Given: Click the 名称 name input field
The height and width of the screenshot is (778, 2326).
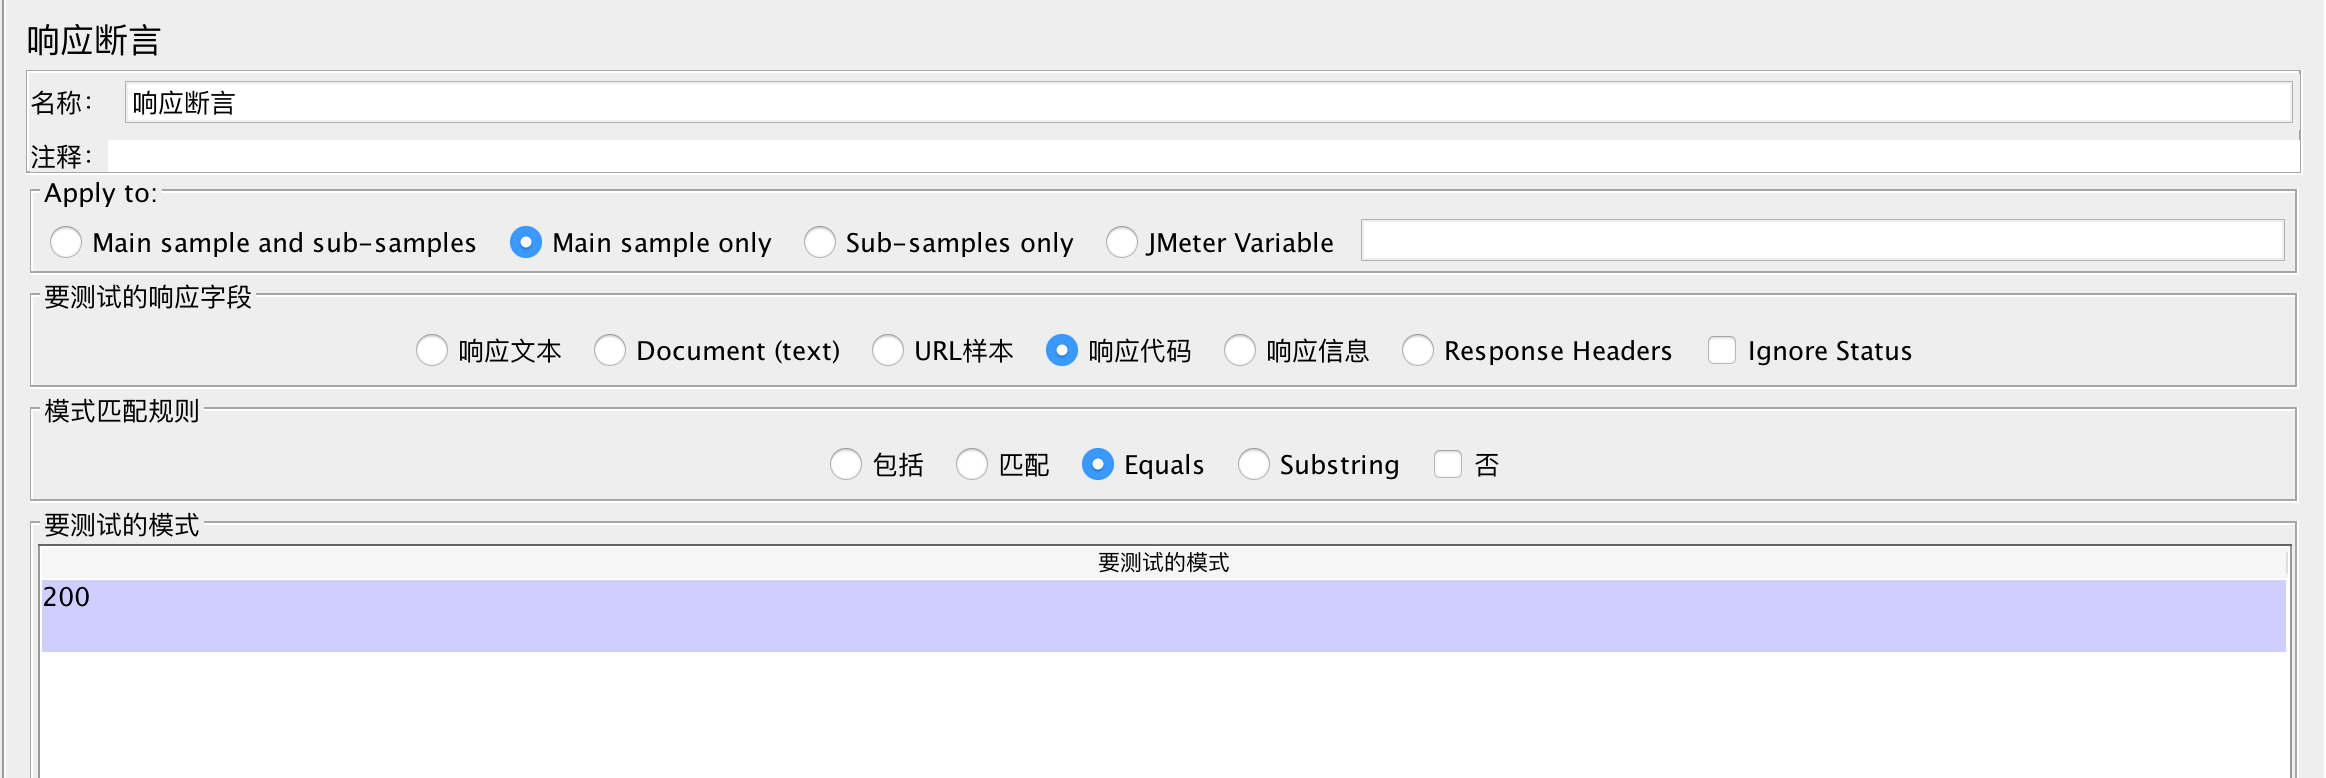Looking at the screenshot, I should tap(1208, 103).
